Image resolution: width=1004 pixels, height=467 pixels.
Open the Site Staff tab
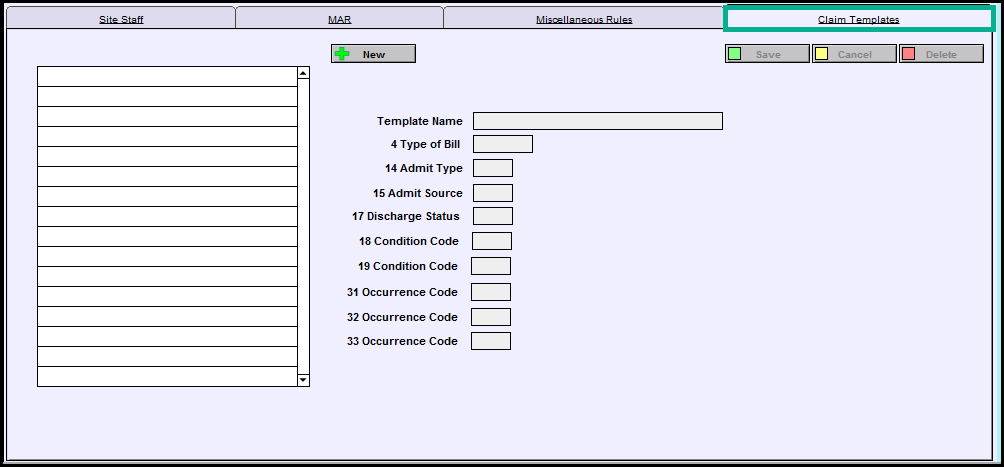tap(121, 19)
